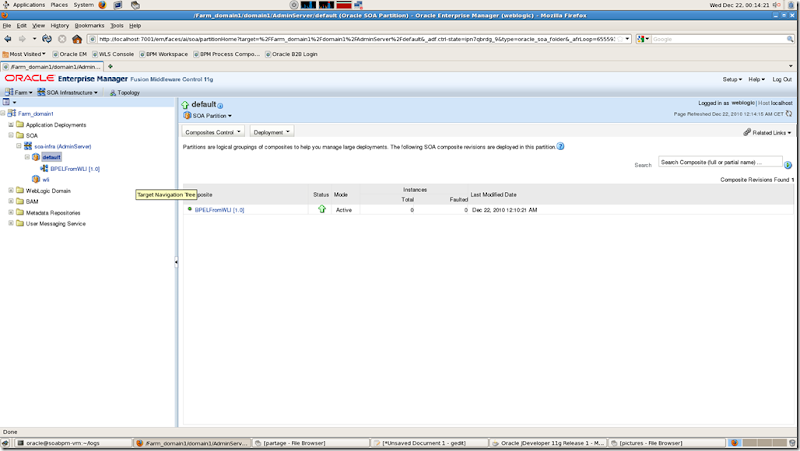Open the Tools menu
Image resolution: width=800 pixels, height=451 pixels.
(x=117, y=26)
